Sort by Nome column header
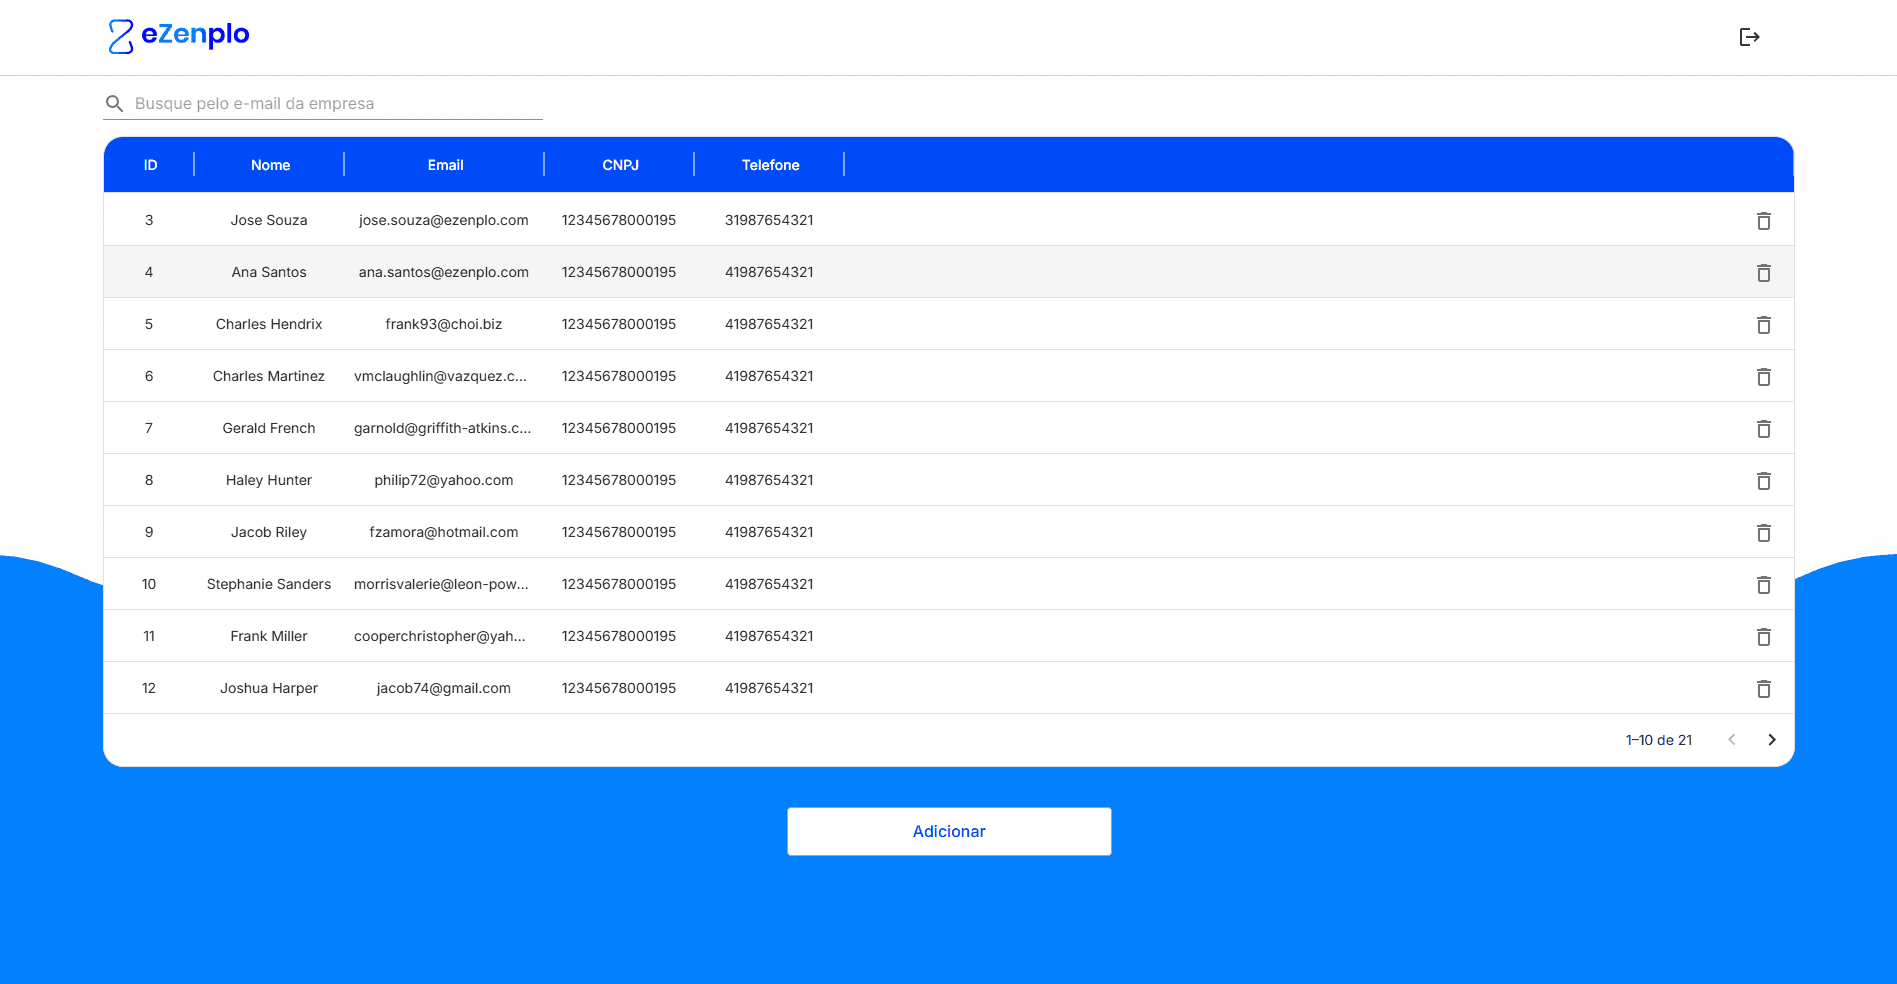 point(270,165)
